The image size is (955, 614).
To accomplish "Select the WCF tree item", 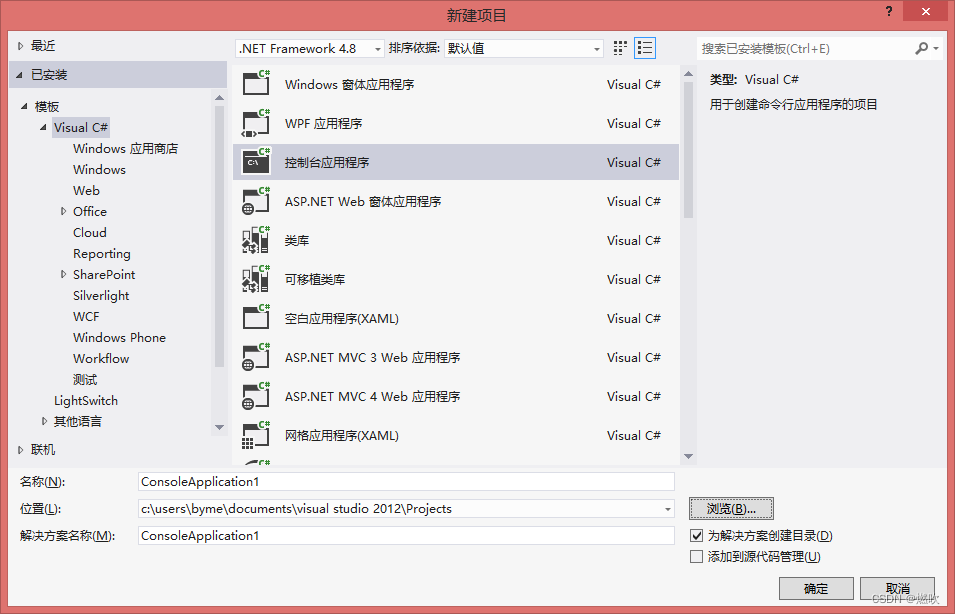I will 86,317.
